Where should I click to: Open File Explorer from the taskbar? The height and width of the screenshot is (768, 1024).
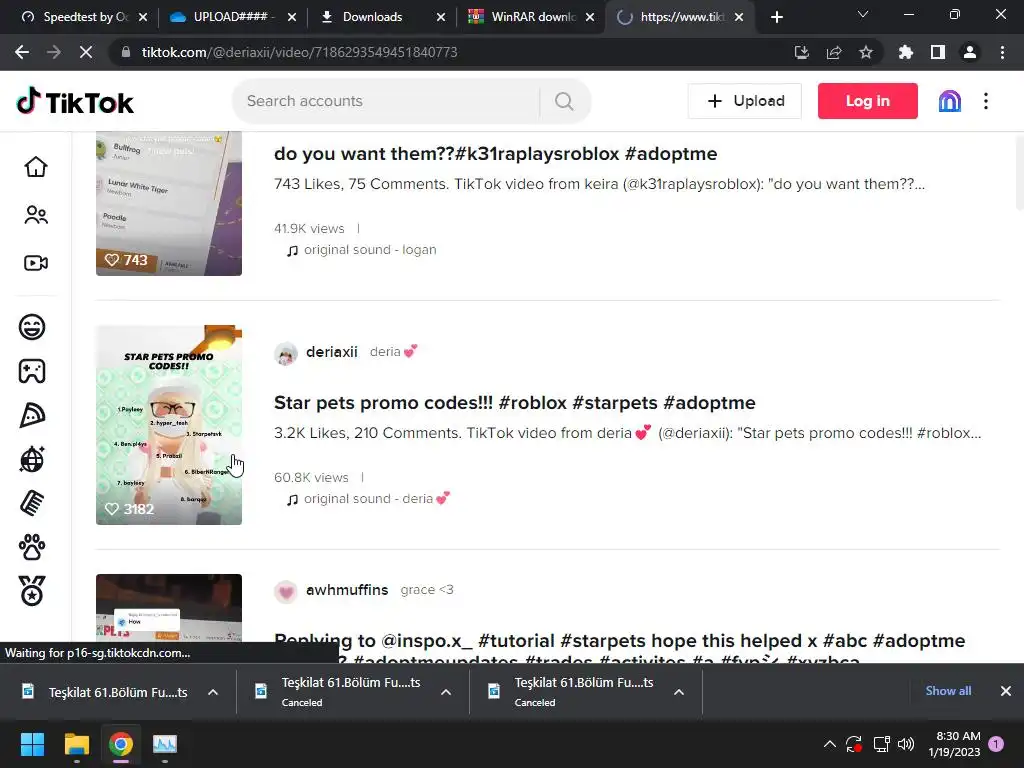pos(76,744)
